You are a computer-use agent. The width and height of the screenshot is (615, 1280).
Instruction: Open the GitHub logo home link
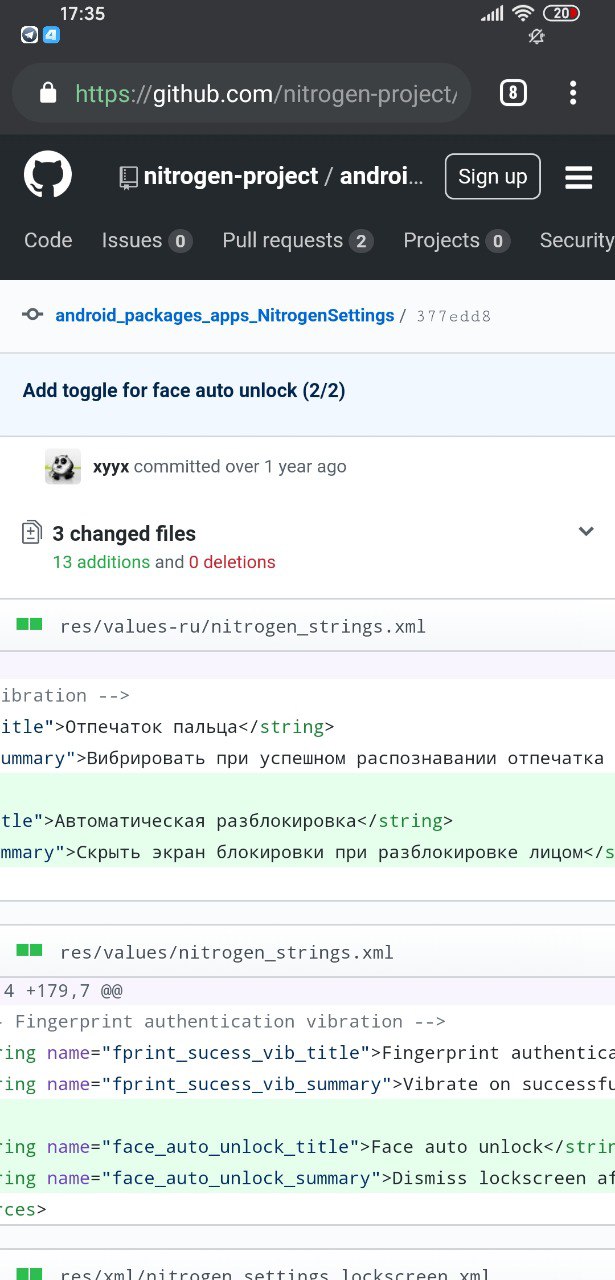coord(48,176)
